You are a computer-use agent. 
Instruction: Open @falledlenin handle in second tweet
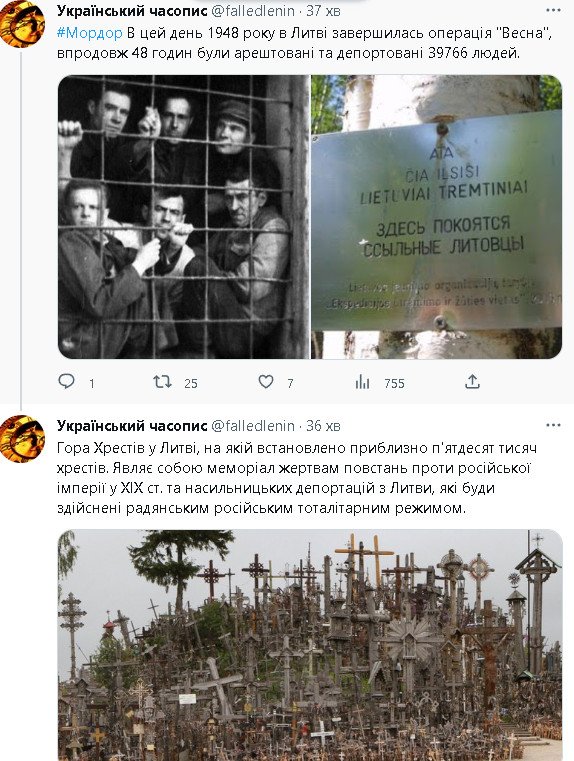253,426
